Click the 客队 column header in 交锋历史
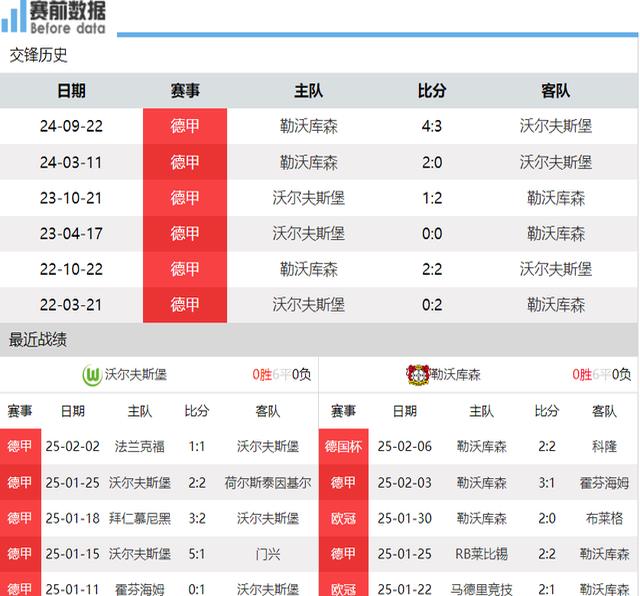The image size is (640, 596). coord(556,90)
